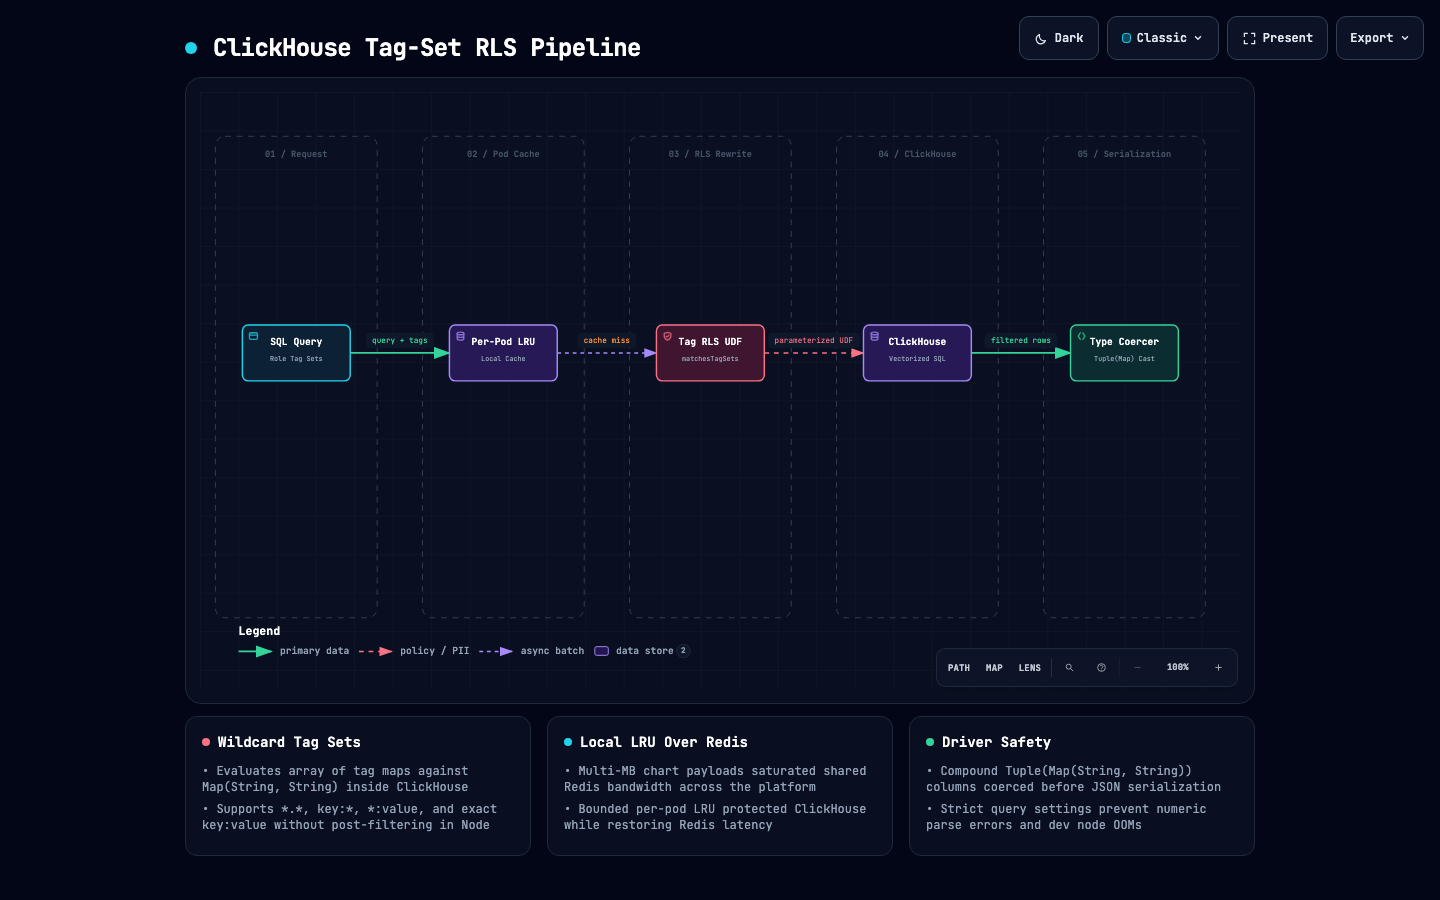Open the Wildcard Tag Sets card

click(x=358, y=786)
